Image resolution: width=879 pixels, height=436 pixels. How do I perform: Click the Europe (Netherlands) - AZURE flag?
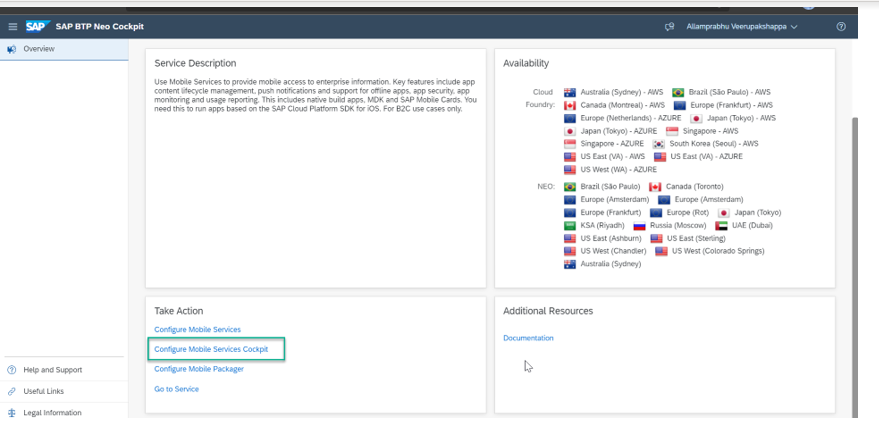point(570,118)
